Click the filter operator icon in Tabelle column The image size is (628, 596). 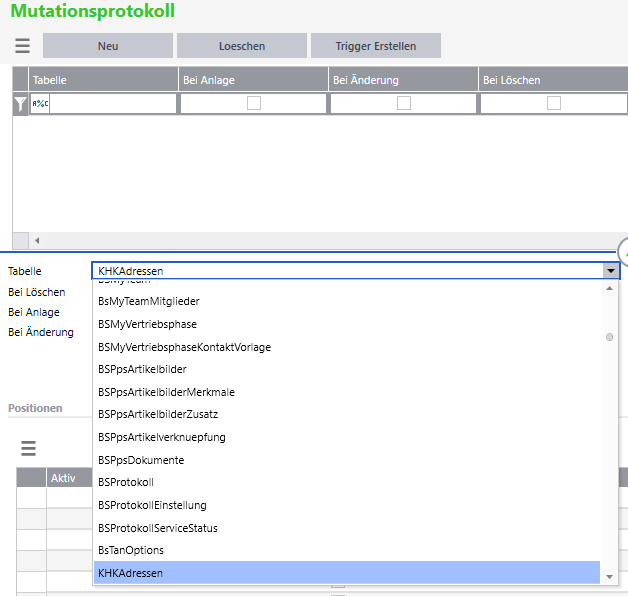(40, 104)
